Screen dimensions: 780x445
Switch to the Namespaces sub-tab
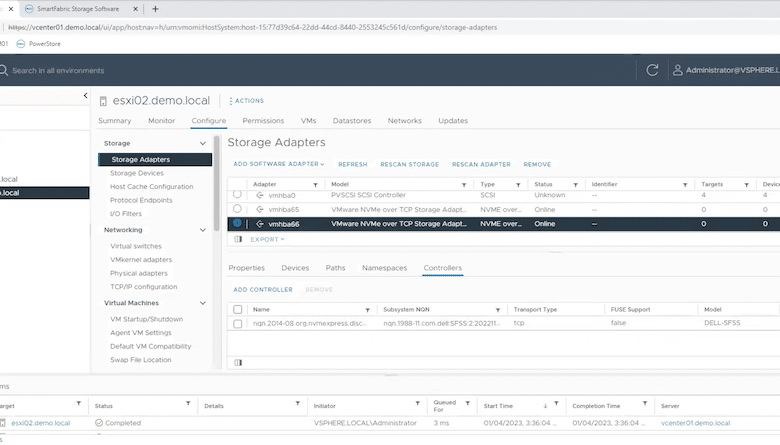coord(385,267)
